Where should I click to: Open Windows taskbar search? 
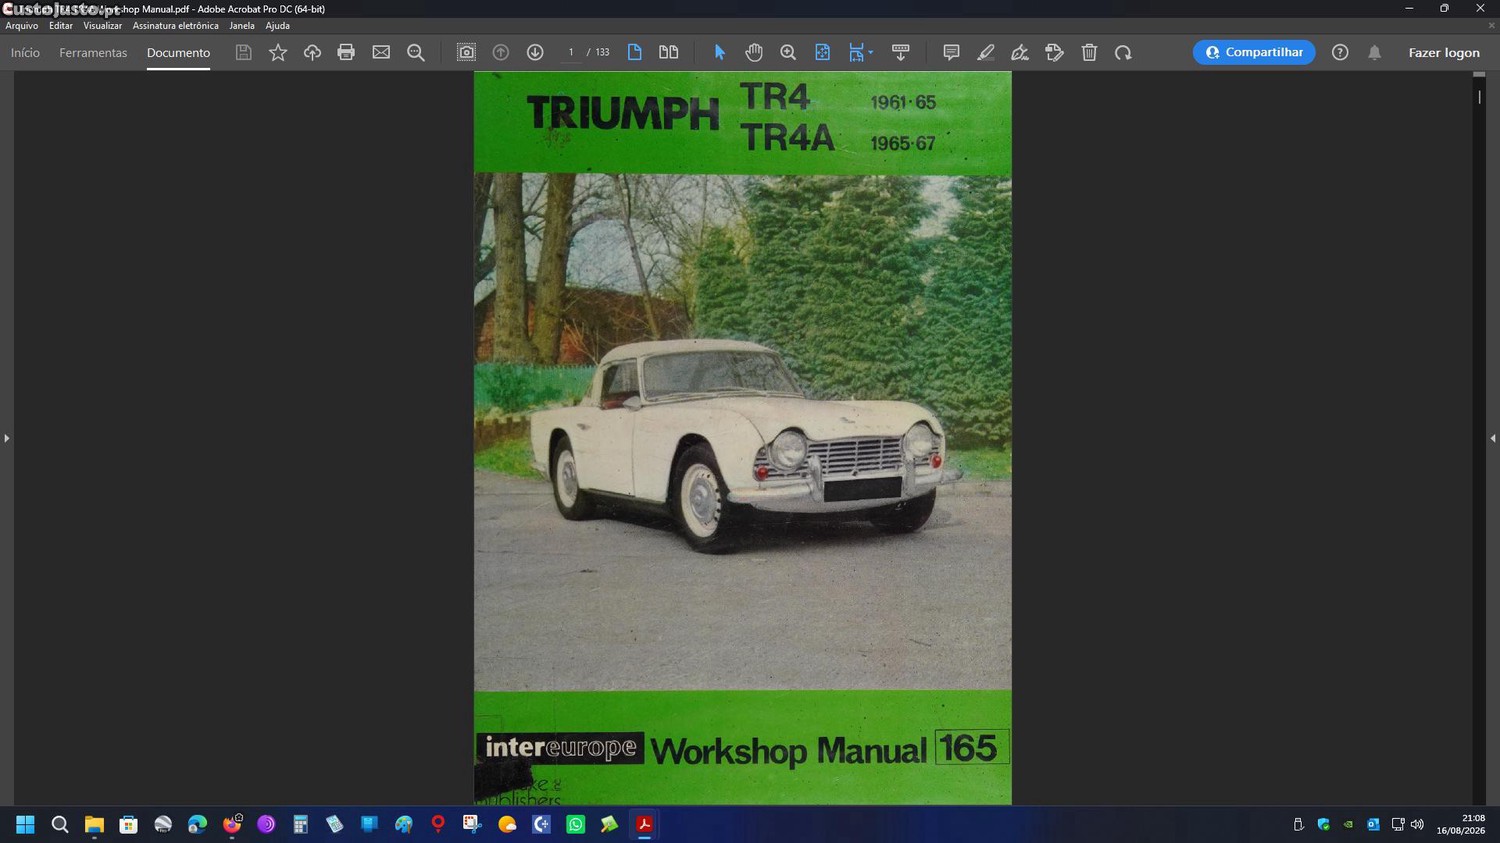pyautogui.click(x=60, y=824)
